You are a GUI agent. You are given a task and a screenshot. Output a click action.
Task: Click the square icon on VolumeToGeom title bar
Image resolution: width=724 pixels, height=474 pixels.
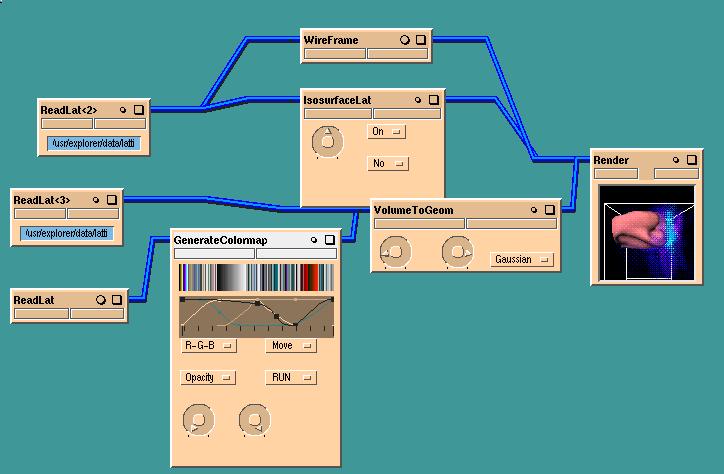549,210
